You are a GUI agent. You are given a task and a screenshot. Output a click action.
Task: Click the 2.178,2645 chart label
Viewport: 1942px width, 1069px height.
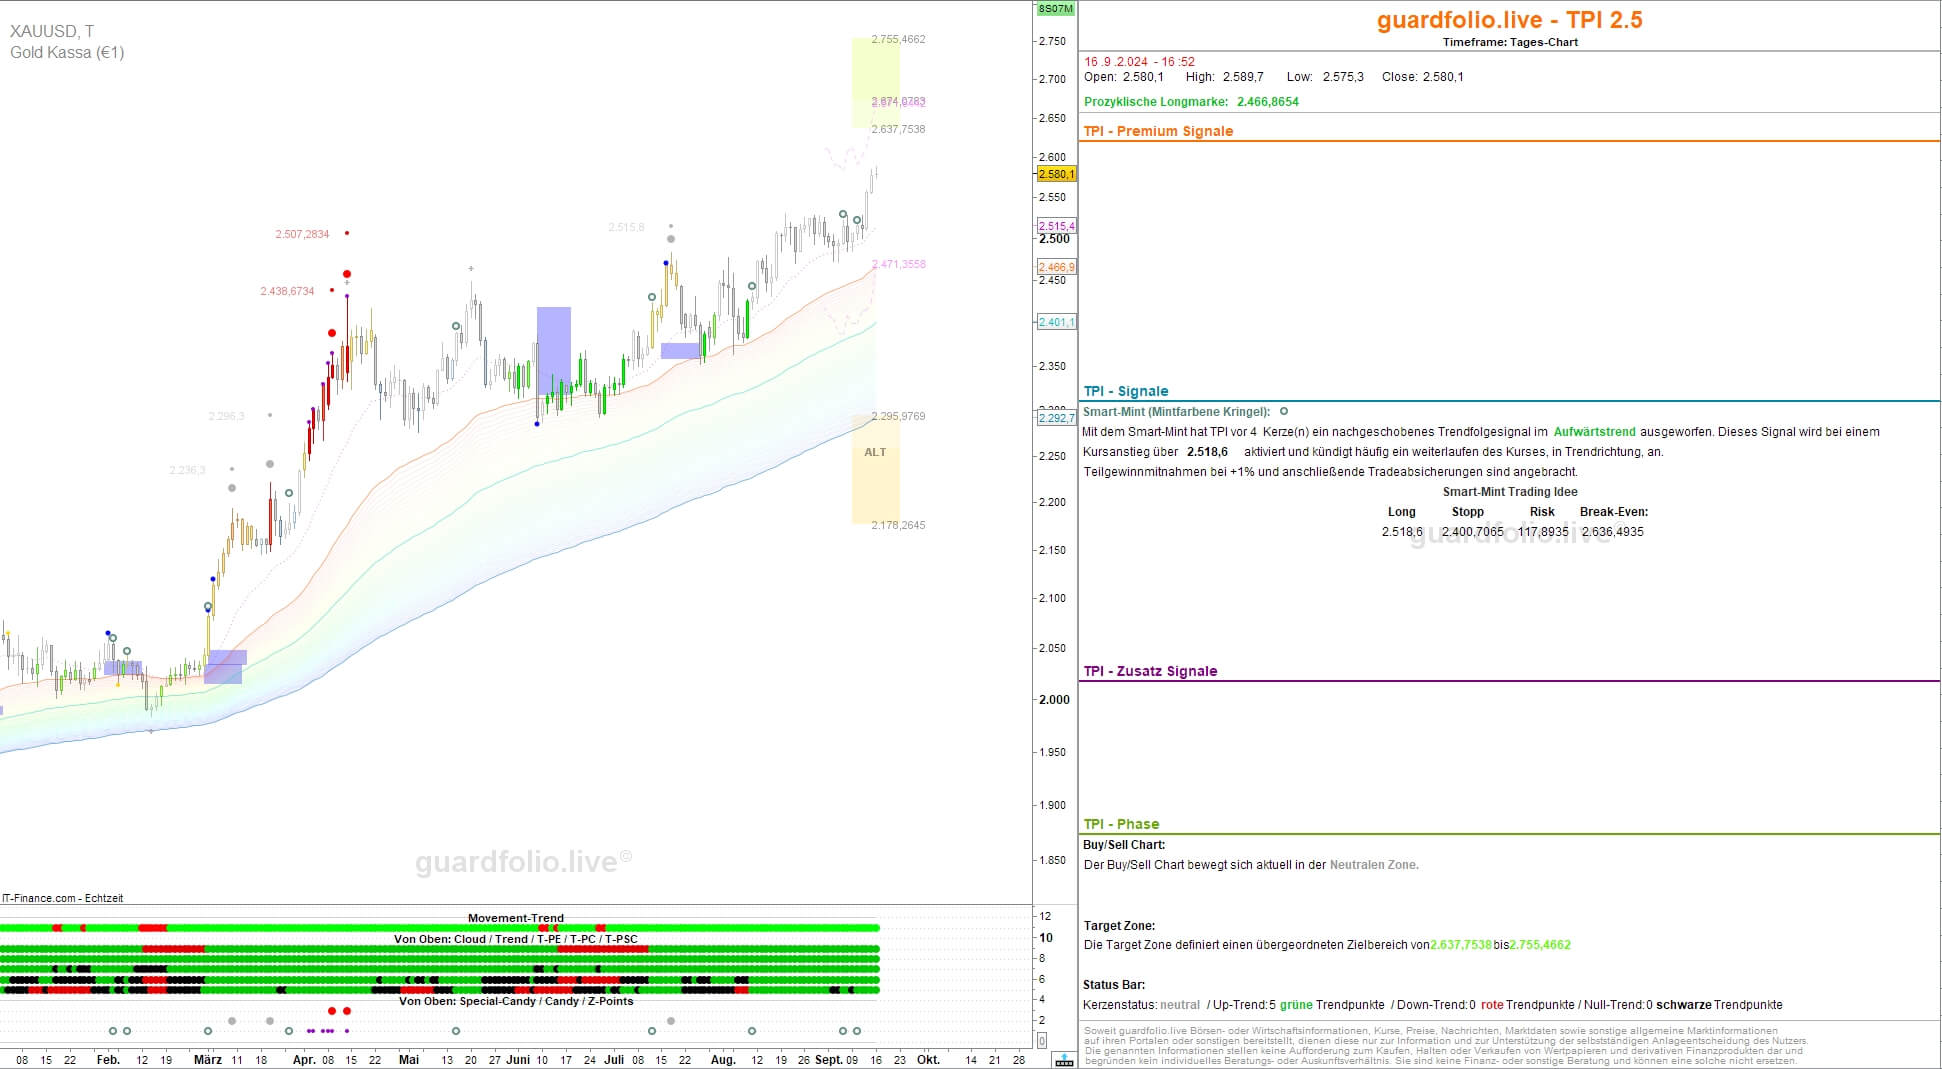click(x=898, y=525)
